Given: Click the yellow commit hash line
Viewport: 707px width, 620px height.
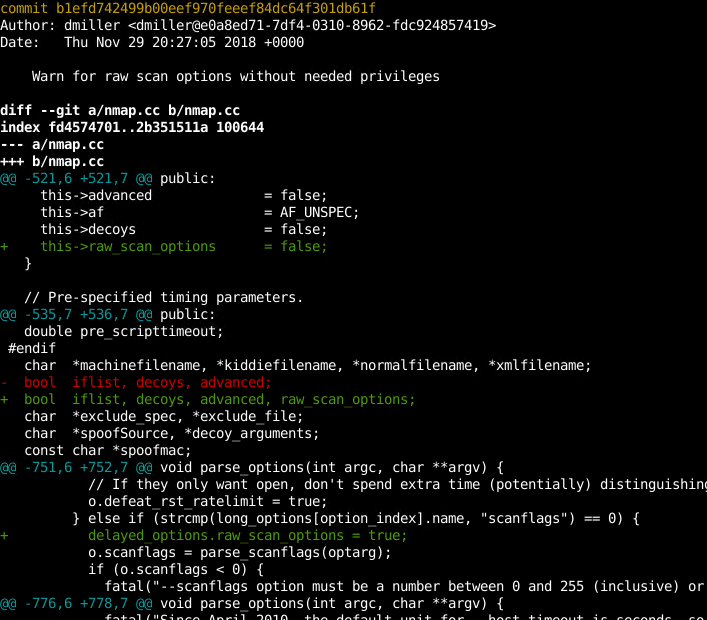Looking at the screenshot, I should (188, 8).
